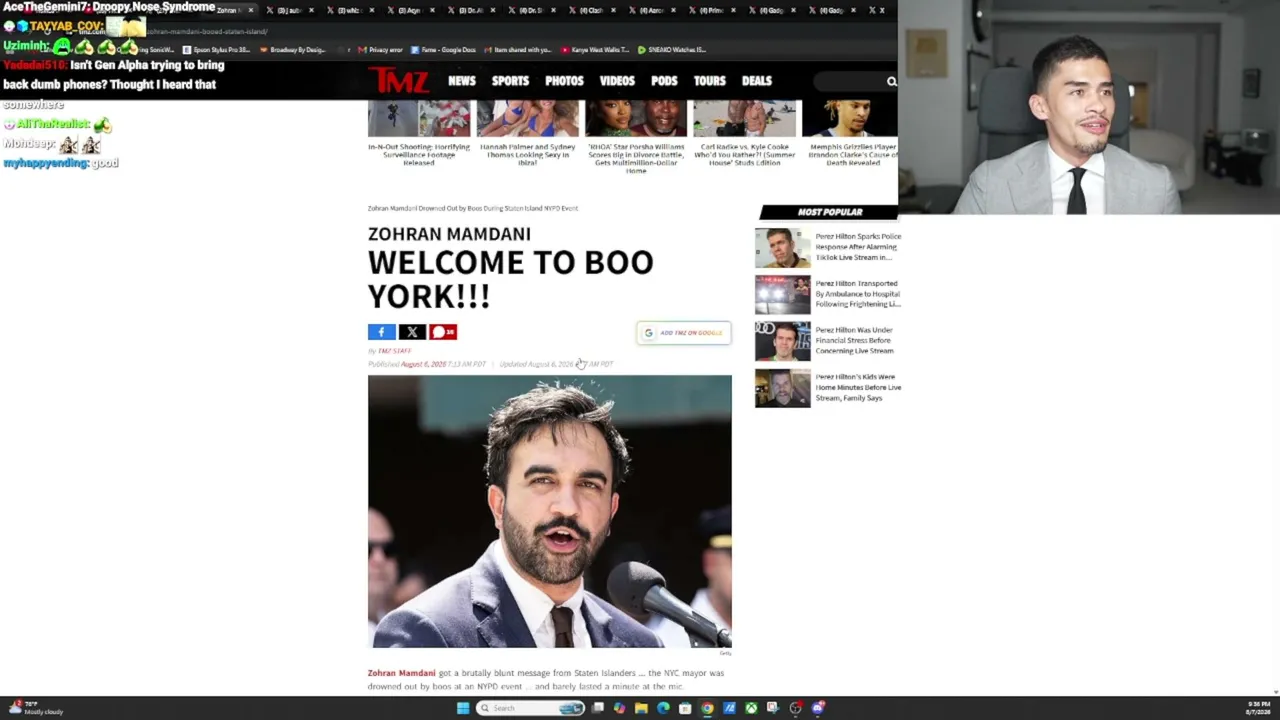Image resolution: width=1280 pixels, height=720 pixels.
Task: Open the Kanye West Walks T... bookmark
Action: [595, 49]
